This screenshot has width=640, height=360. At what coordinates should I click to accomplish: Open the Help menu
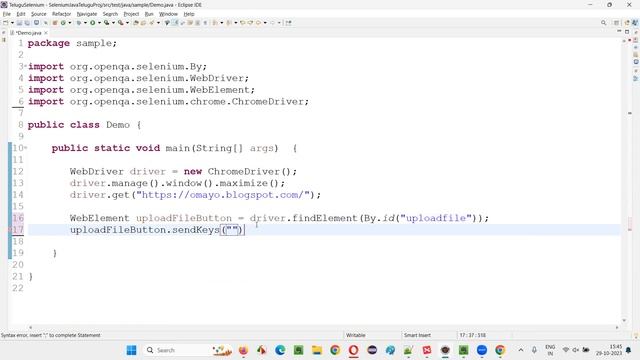(x=189, y=14)
